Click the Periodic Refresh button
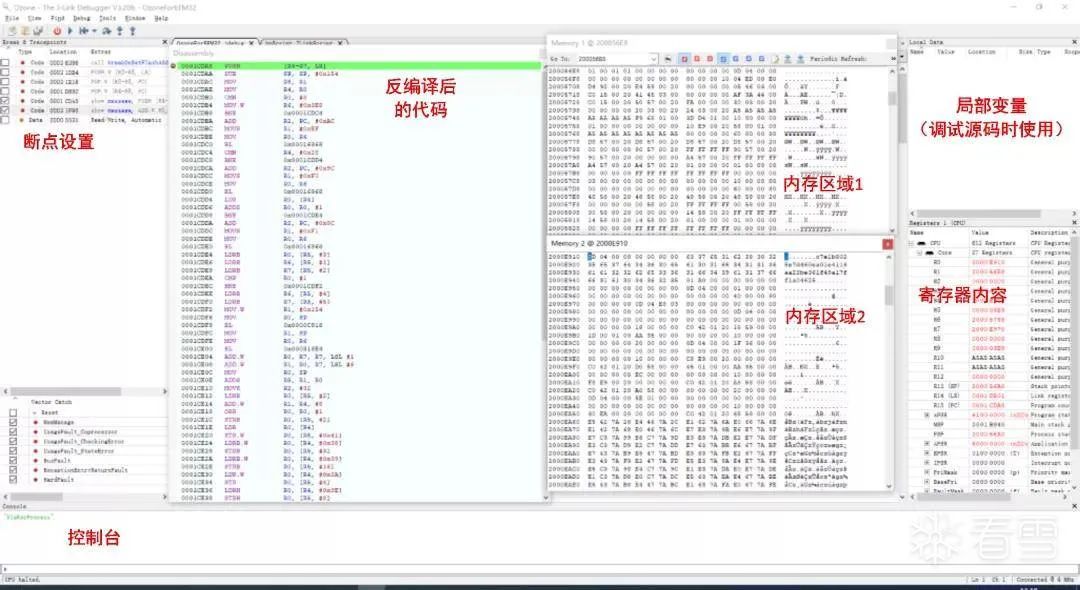The image size is (1080, 590). tap(838, 59)
